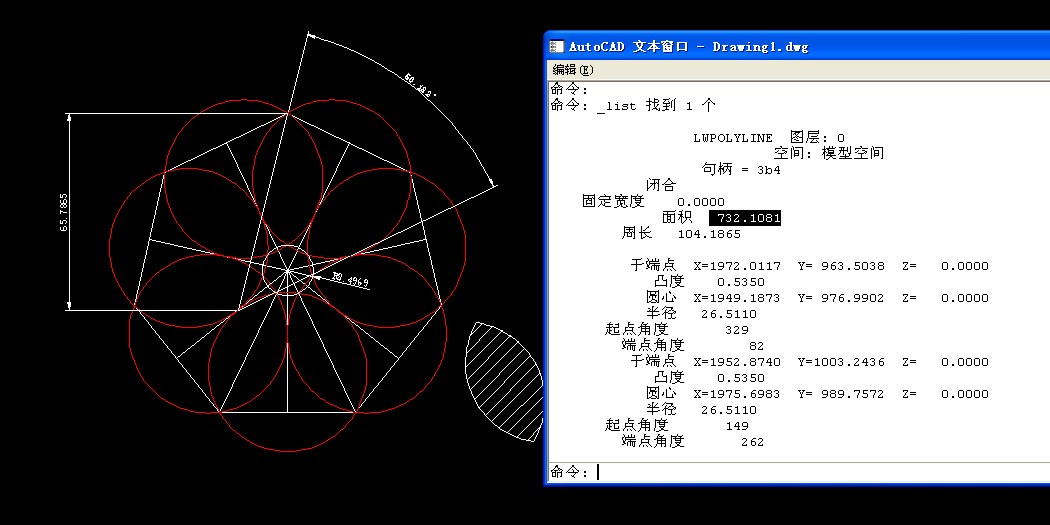This screenshot has width=1050, height=525.
Task: Click the AutoCAD text window title bar icon
Action: pyautogui.click(x=556, y=46)
